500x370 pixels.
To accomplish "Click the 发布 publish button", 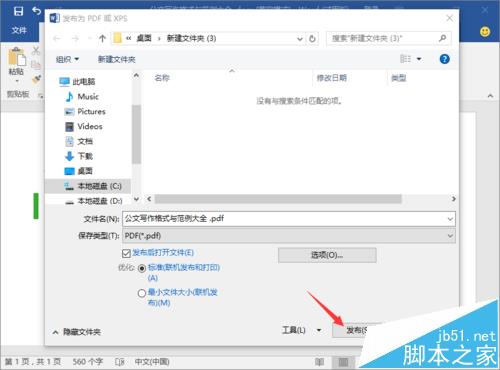I will [356, 330].
